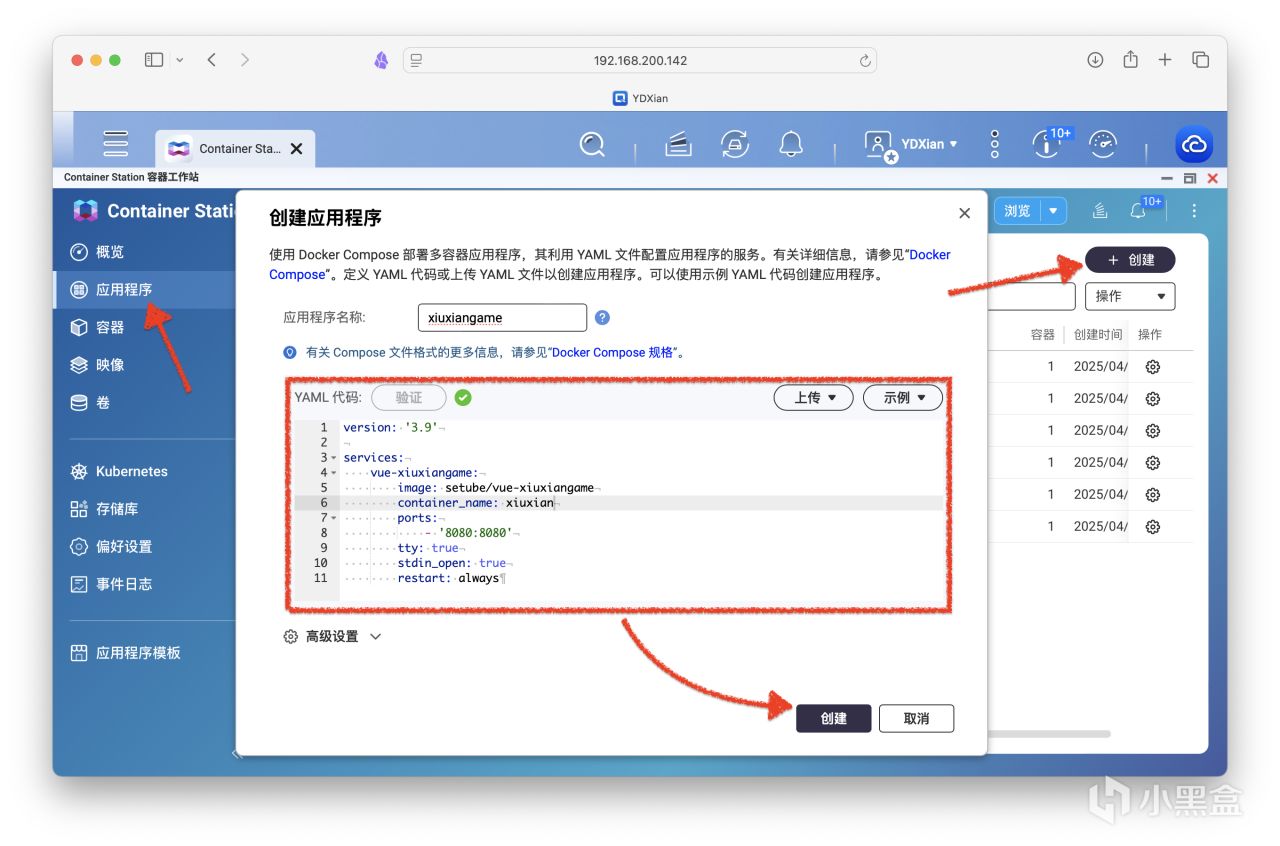Open the settings gear in the third table row
The width and height of the screenshot is (1280, 846).
(1152, 431)
